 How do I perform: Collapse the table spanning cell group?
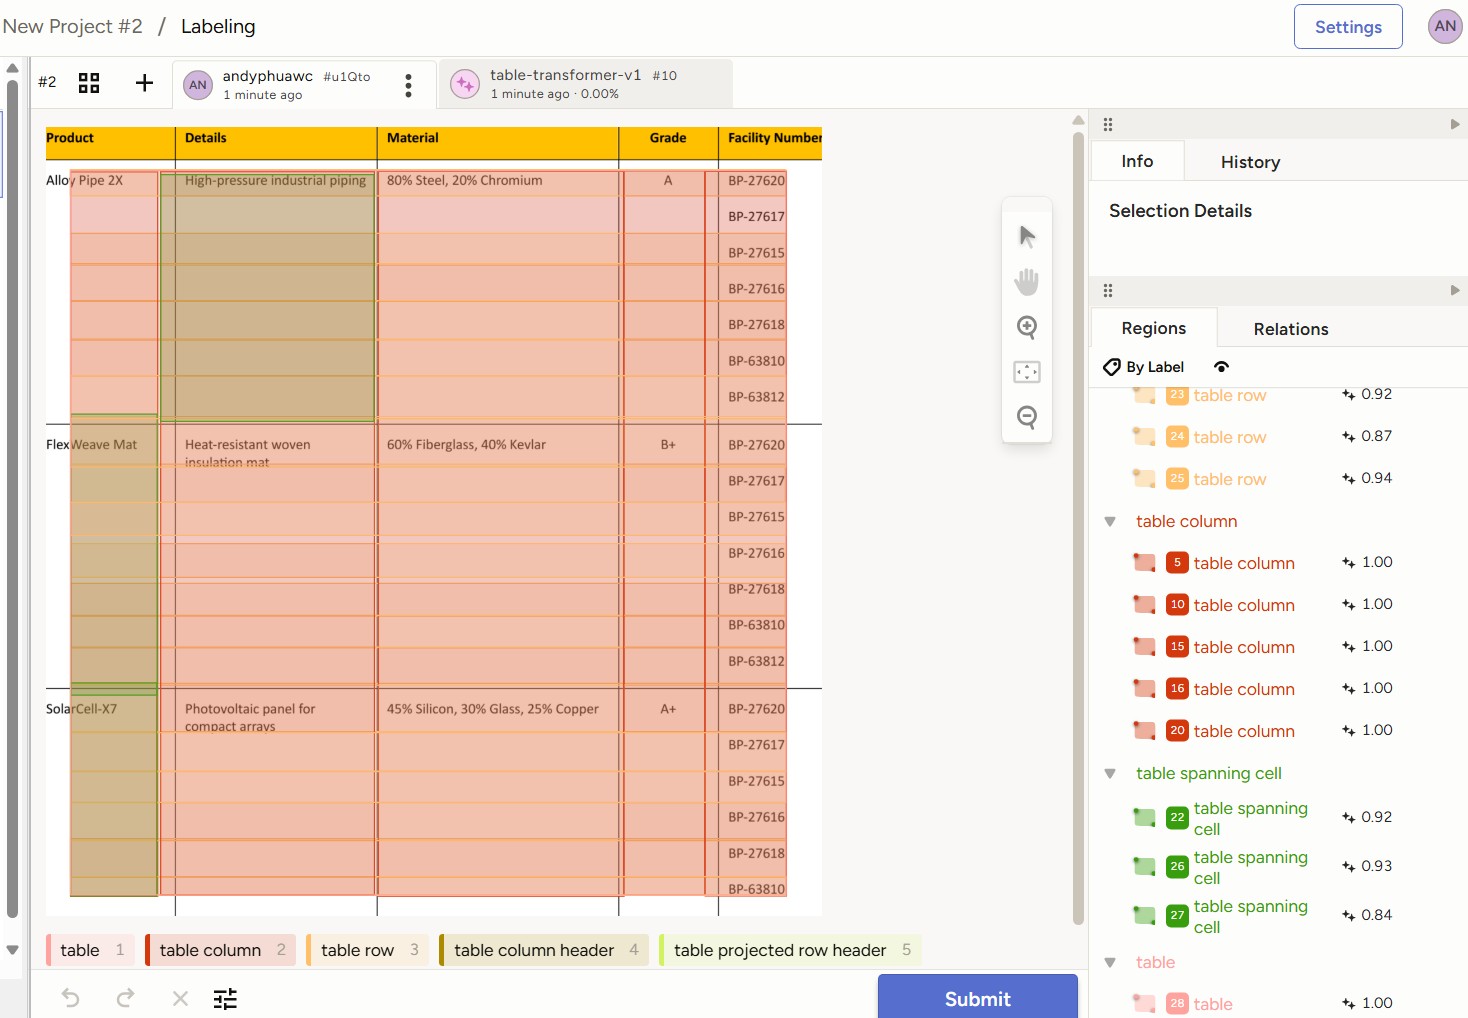[x=1110, y=773]
